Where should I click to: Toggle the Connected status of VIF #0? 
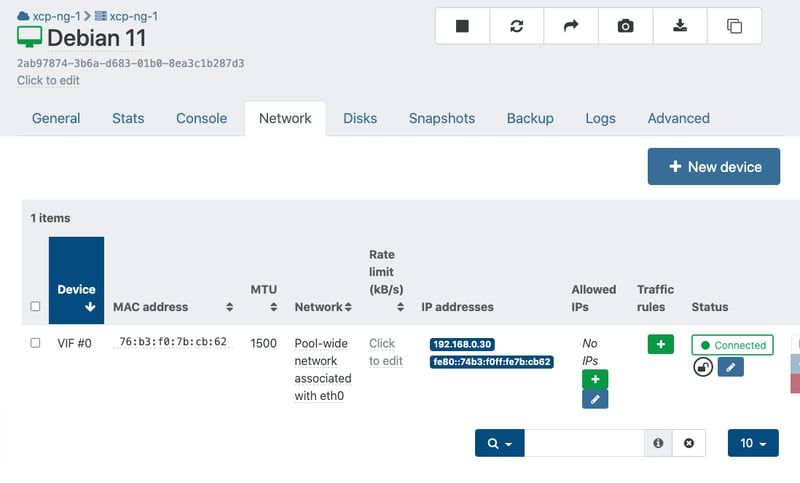pyautogui.click(x=732, y=345)
